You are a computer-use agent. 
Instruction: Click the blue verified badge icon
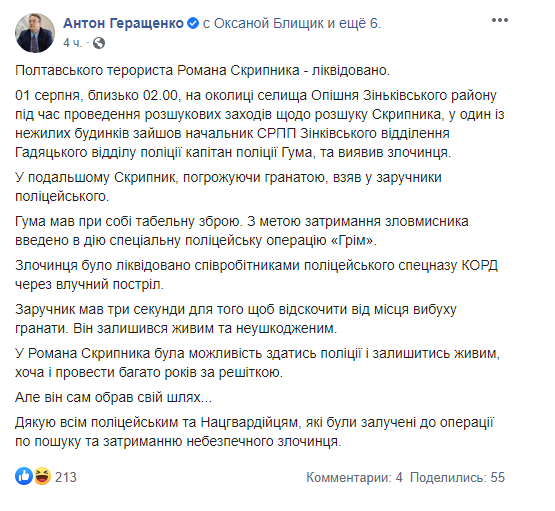(x=193, y=23)
